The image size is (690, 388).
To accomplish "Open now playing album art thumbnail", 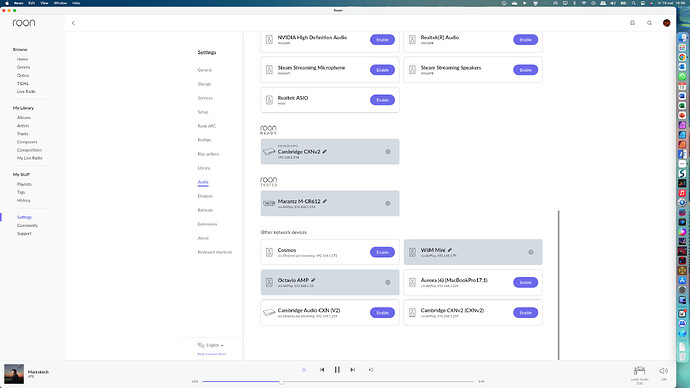I will [14, 374].
